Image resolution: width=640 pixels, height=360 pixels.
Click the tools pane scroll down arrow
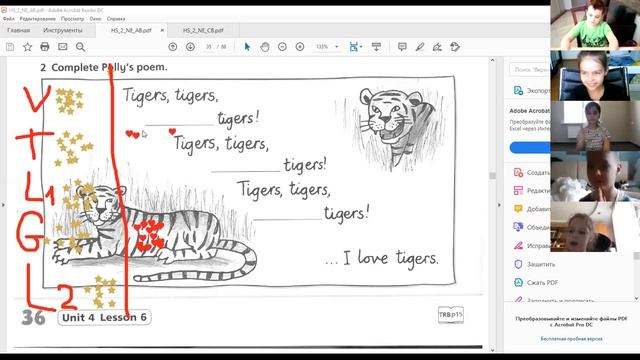point(636,298)
